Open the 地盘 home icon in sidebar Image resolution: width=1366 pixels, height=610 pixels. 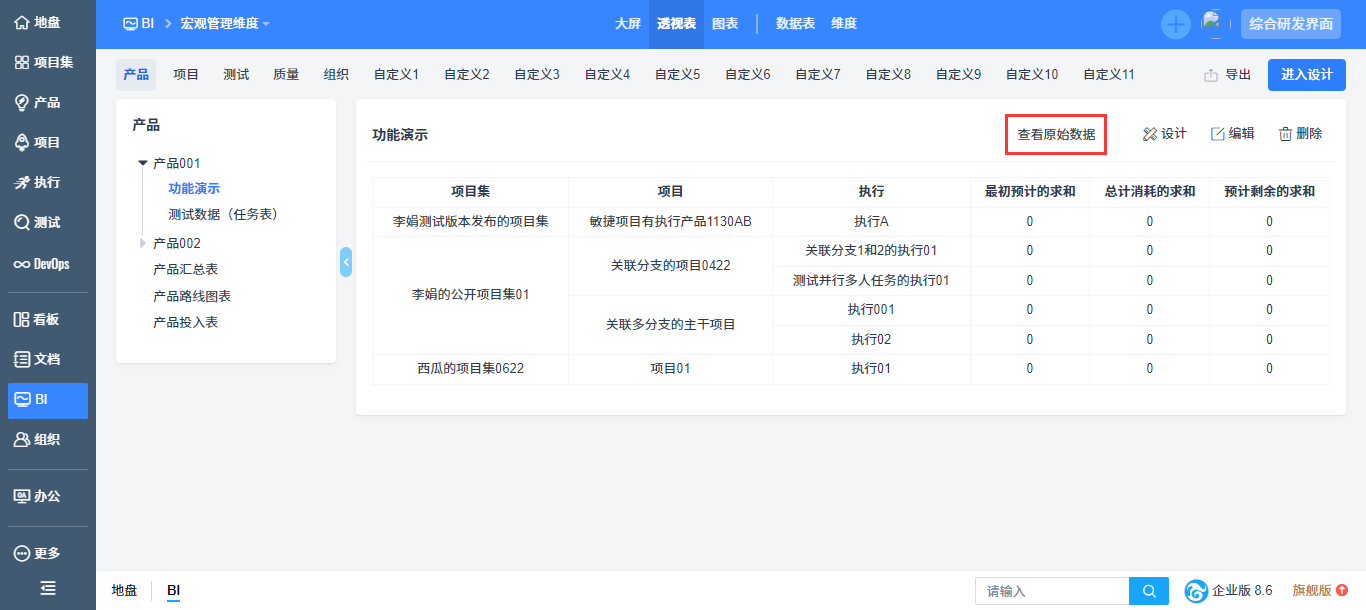[21, 23]
